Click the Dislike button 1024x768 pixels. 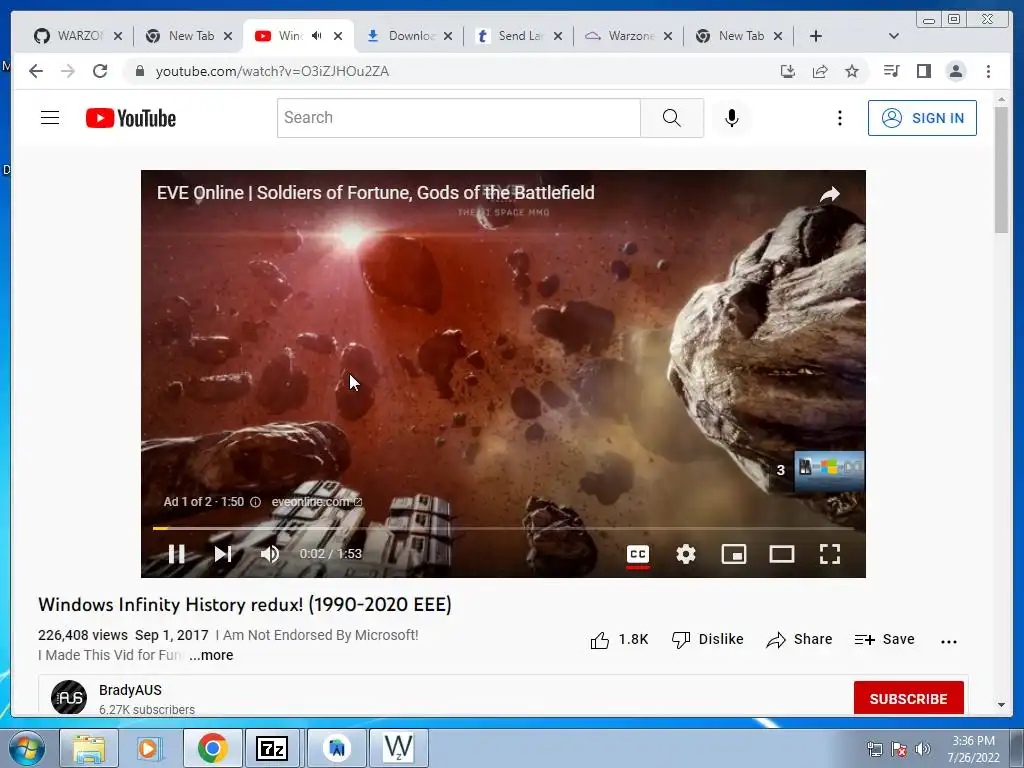pyautogui.click(x=707, y=640)
